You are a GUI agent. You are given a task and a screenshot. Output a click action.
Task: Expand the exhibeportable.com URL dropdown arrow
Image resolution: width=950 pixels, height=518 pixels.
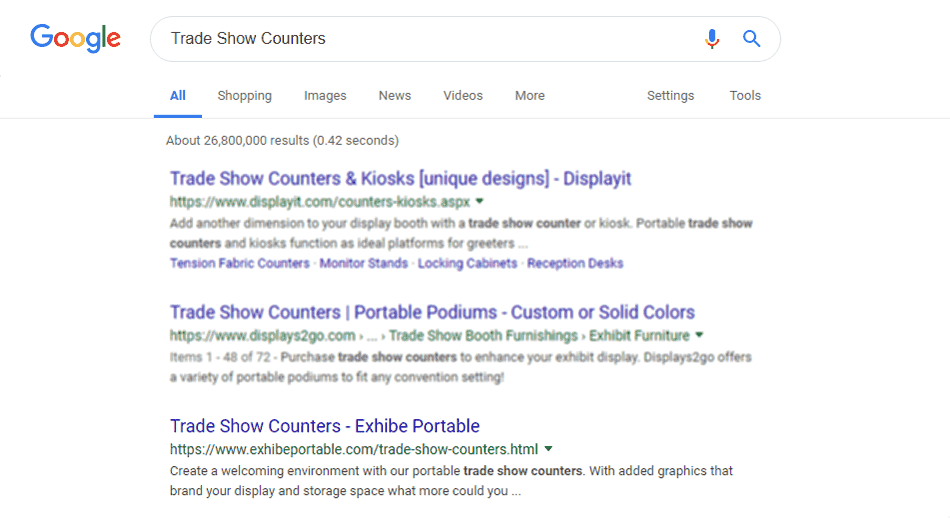(548, 449)
